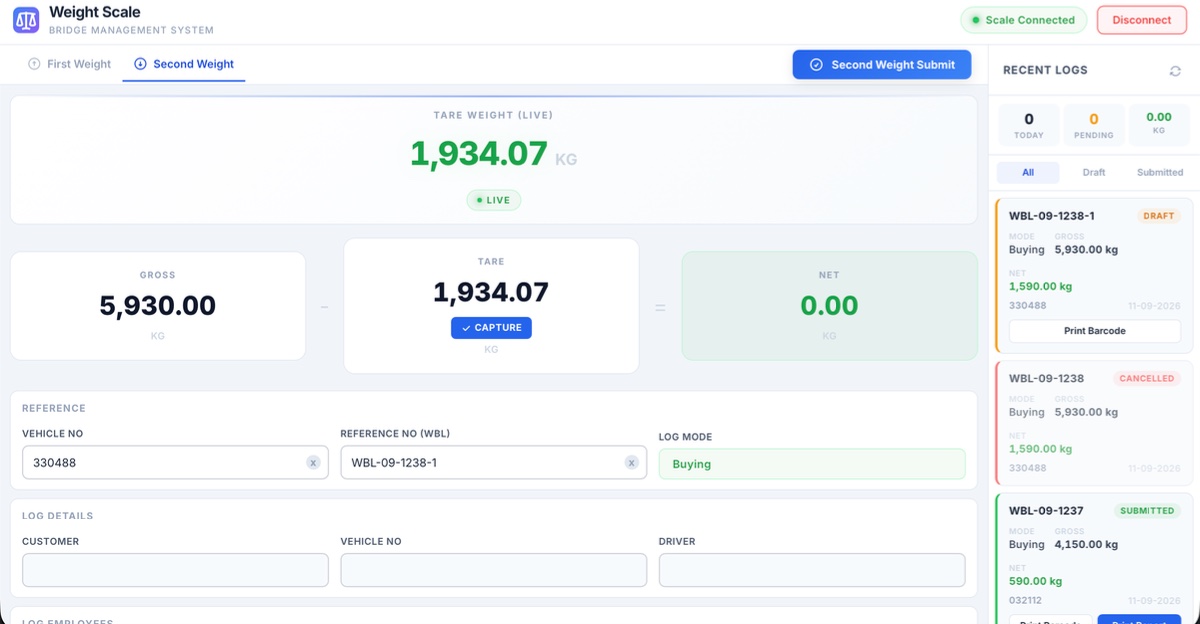Click the Log Details Vehicle No field

tap(493, 570)
